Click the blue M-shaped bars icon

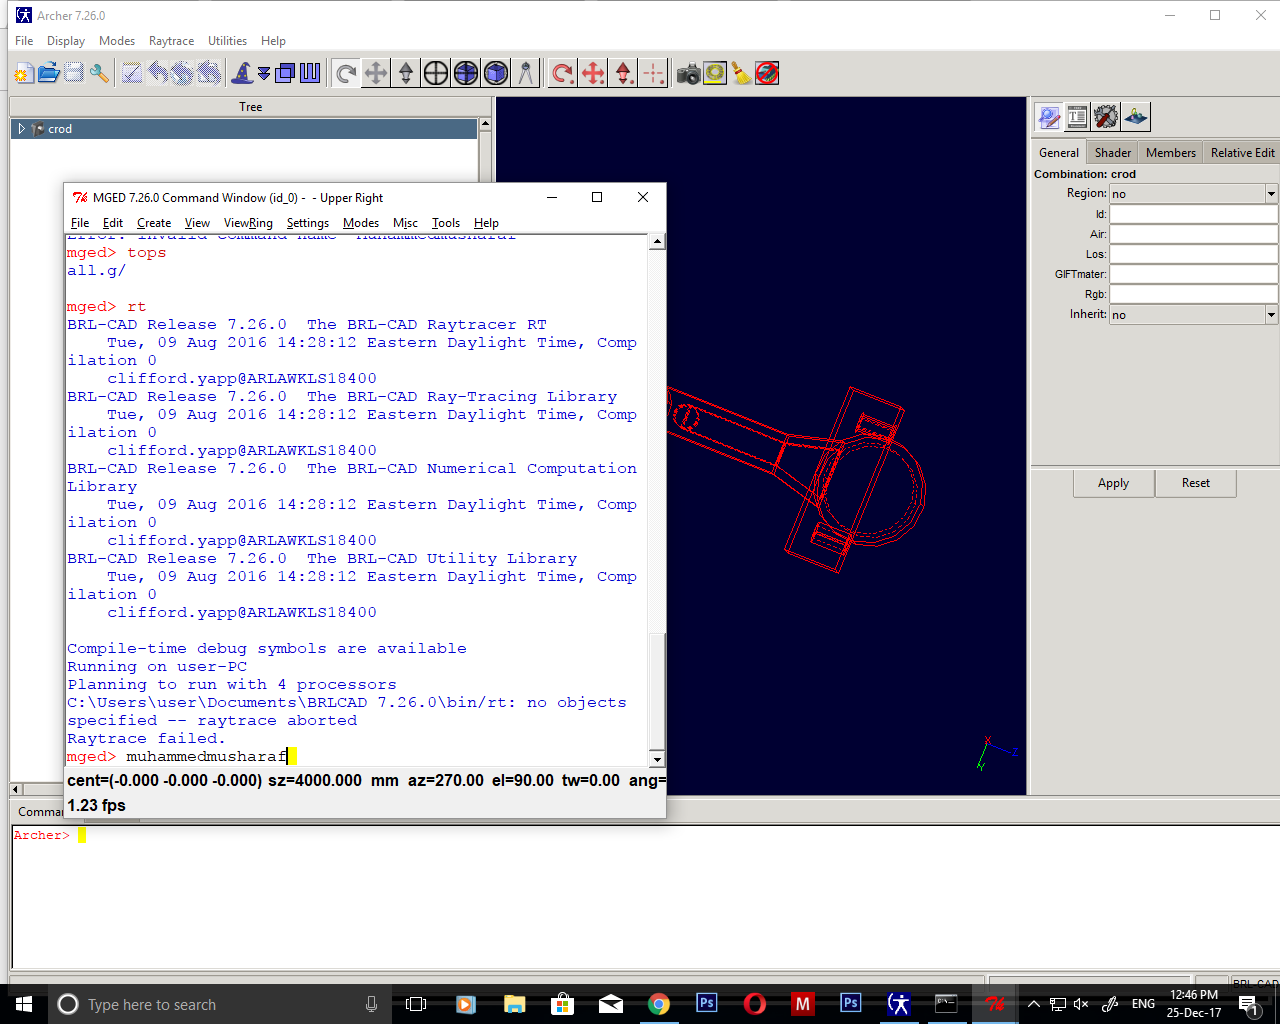point(310,73)
